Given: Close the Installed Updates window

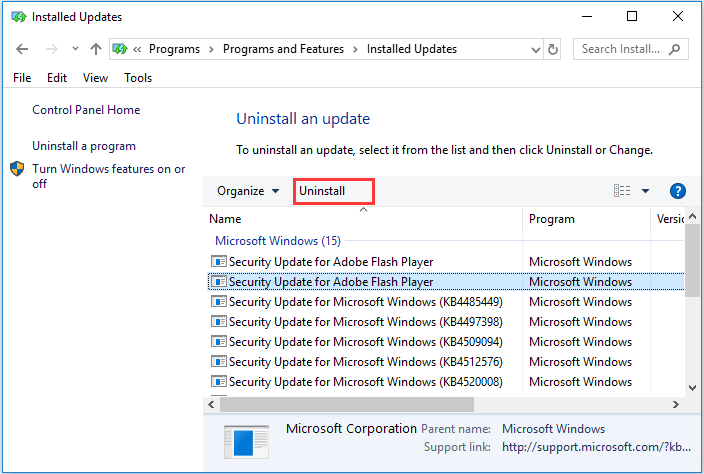Looking at the screenshot, I should point(678,17).
